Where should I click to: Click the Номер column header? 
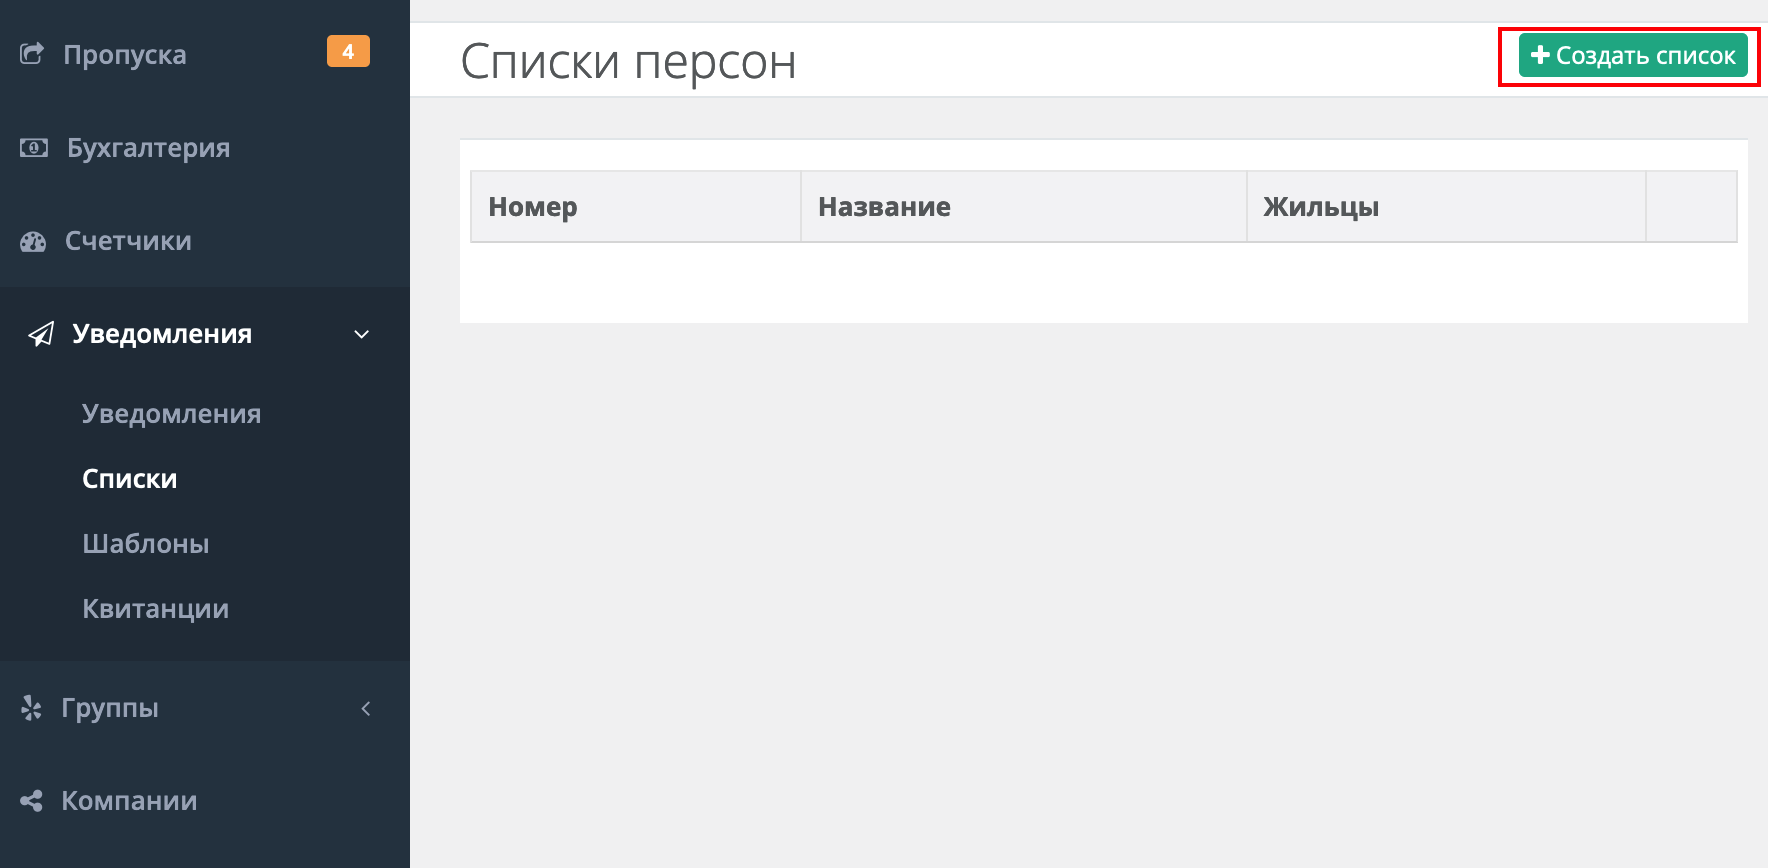636,207
